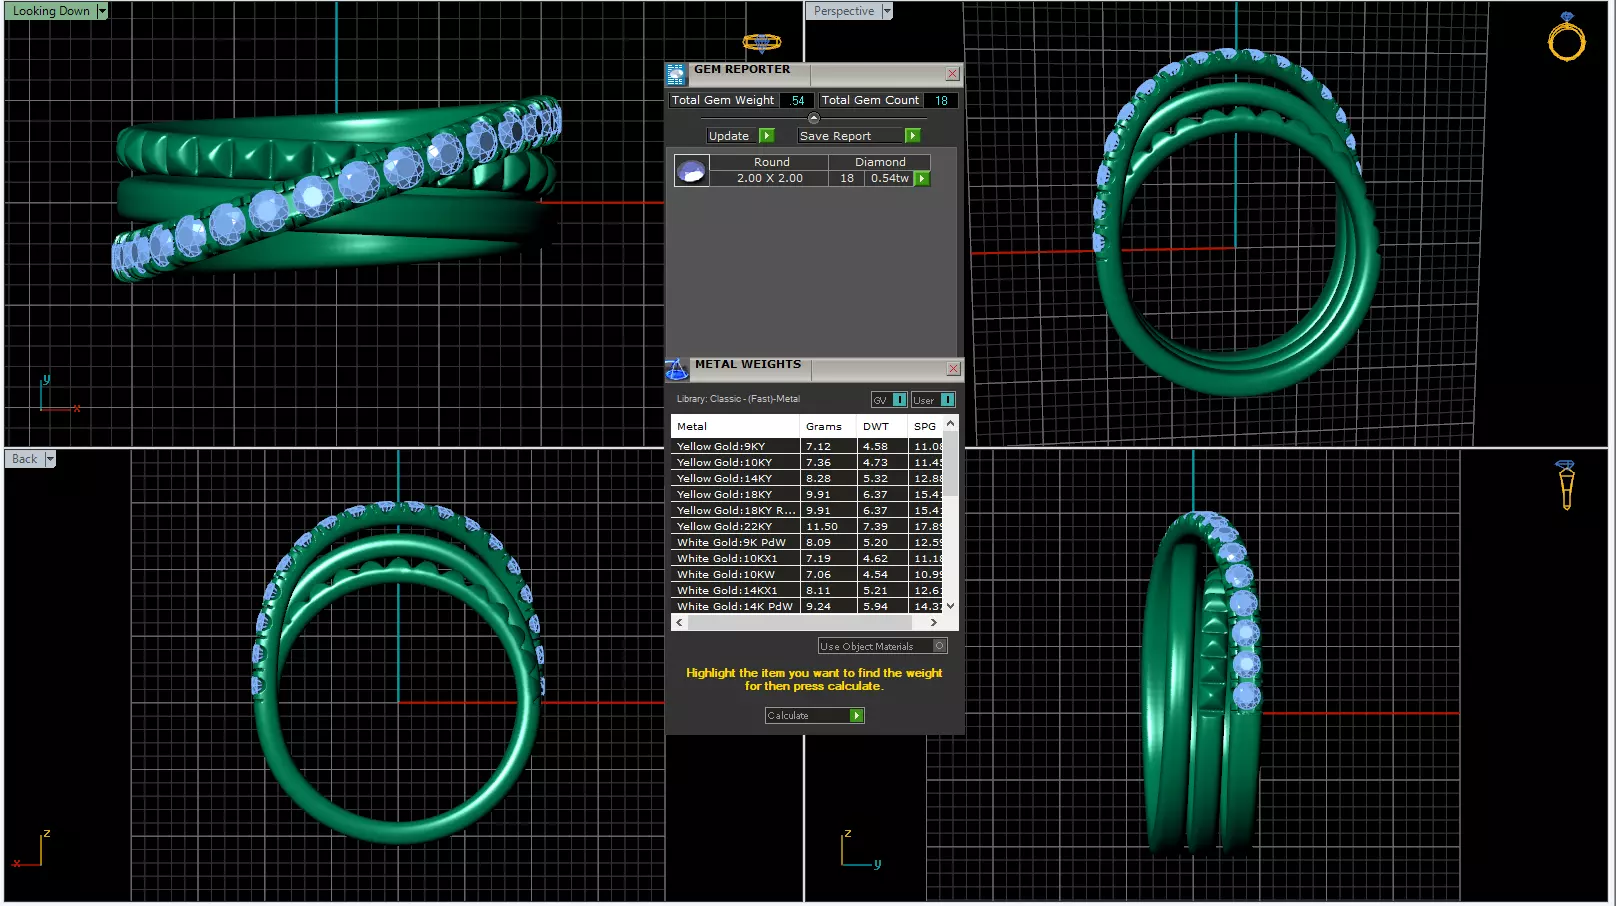Click the 0.54tw weight cell
1616x906 pixels.
(x=890, y=178)
